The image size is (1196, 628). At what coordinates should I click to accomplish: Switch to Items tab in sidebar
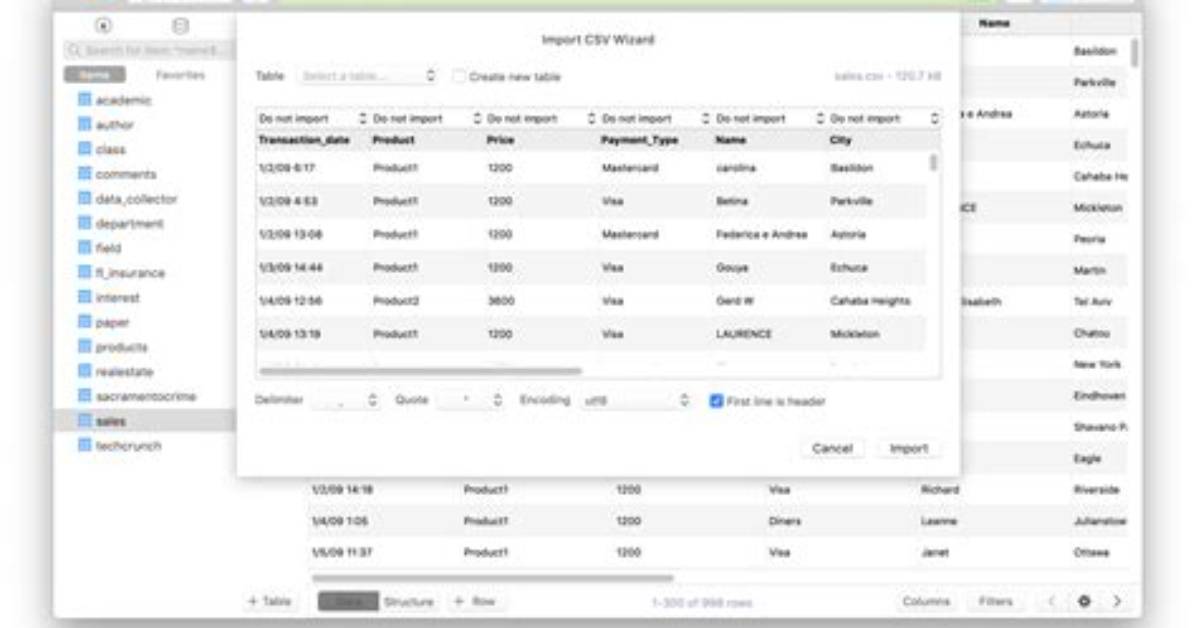(x=95, y=75)
